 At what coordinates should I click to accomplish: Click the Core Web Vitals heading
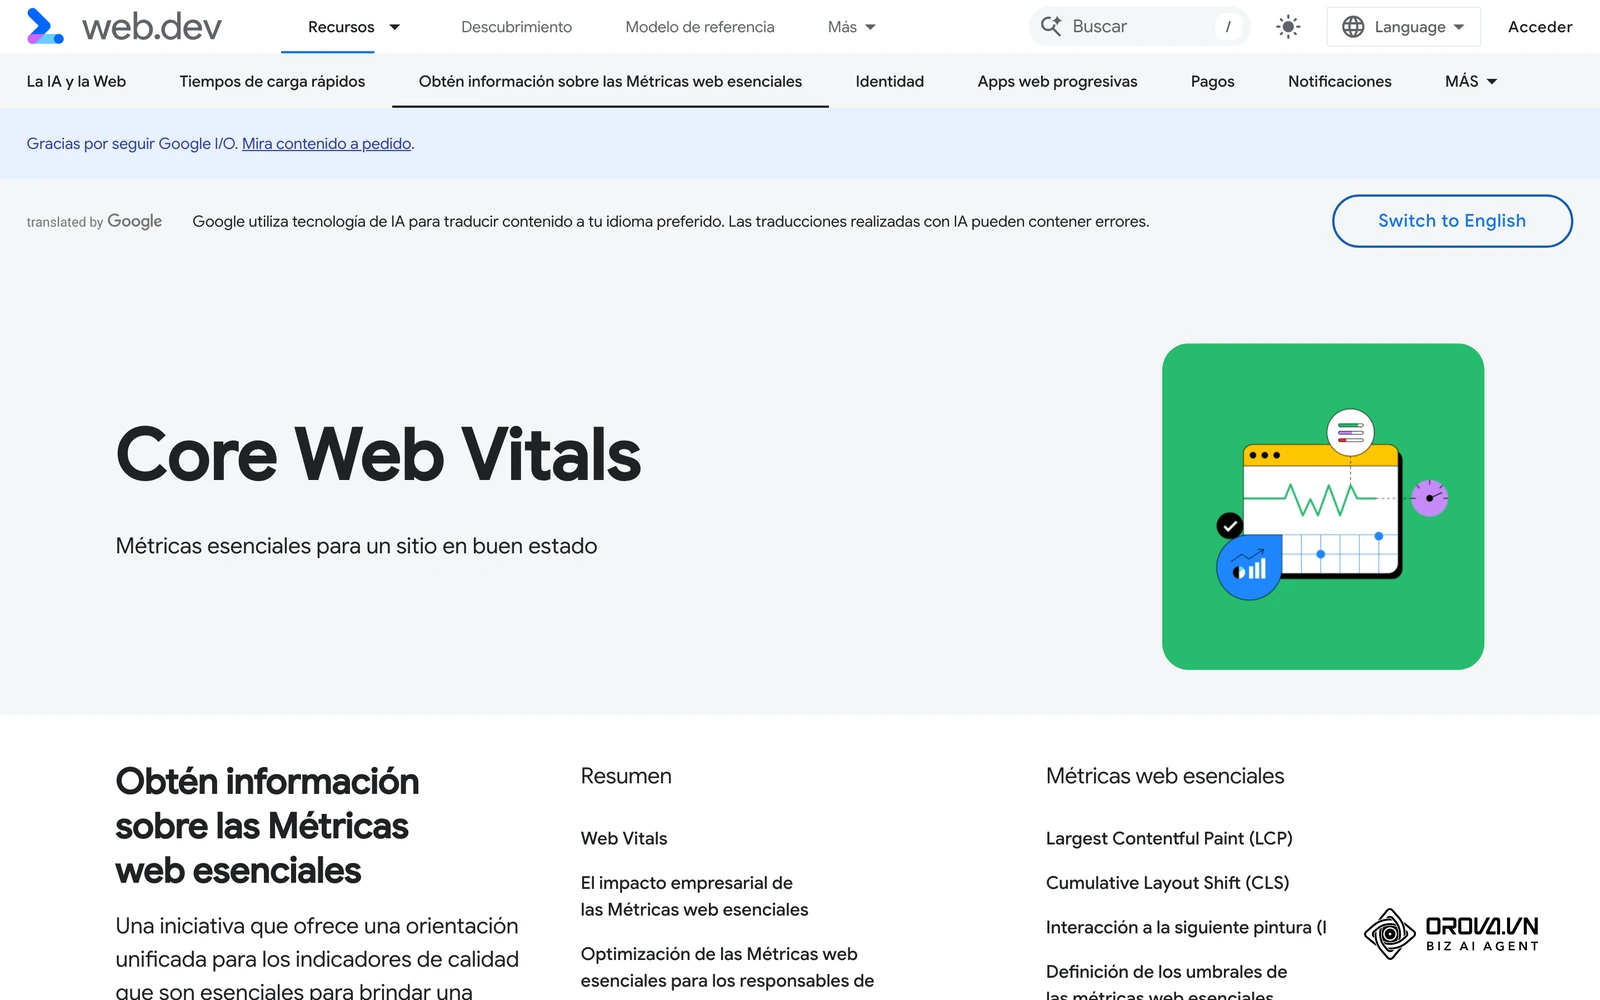tap(378, 455)
